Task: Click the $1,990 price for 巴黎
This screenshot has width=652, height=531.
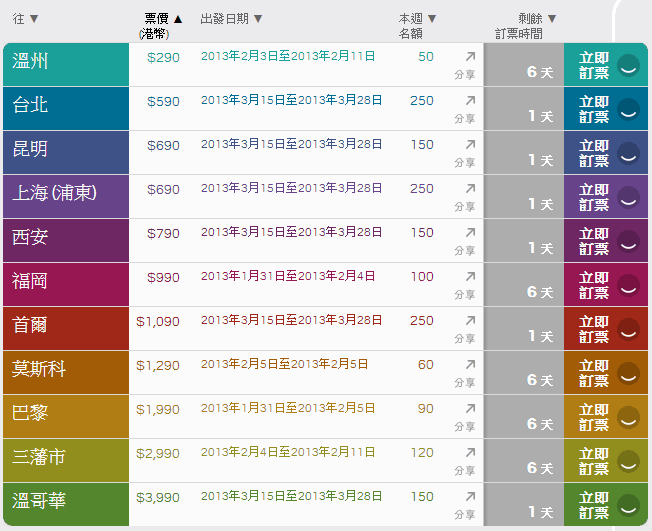Action: click(158, 410)
